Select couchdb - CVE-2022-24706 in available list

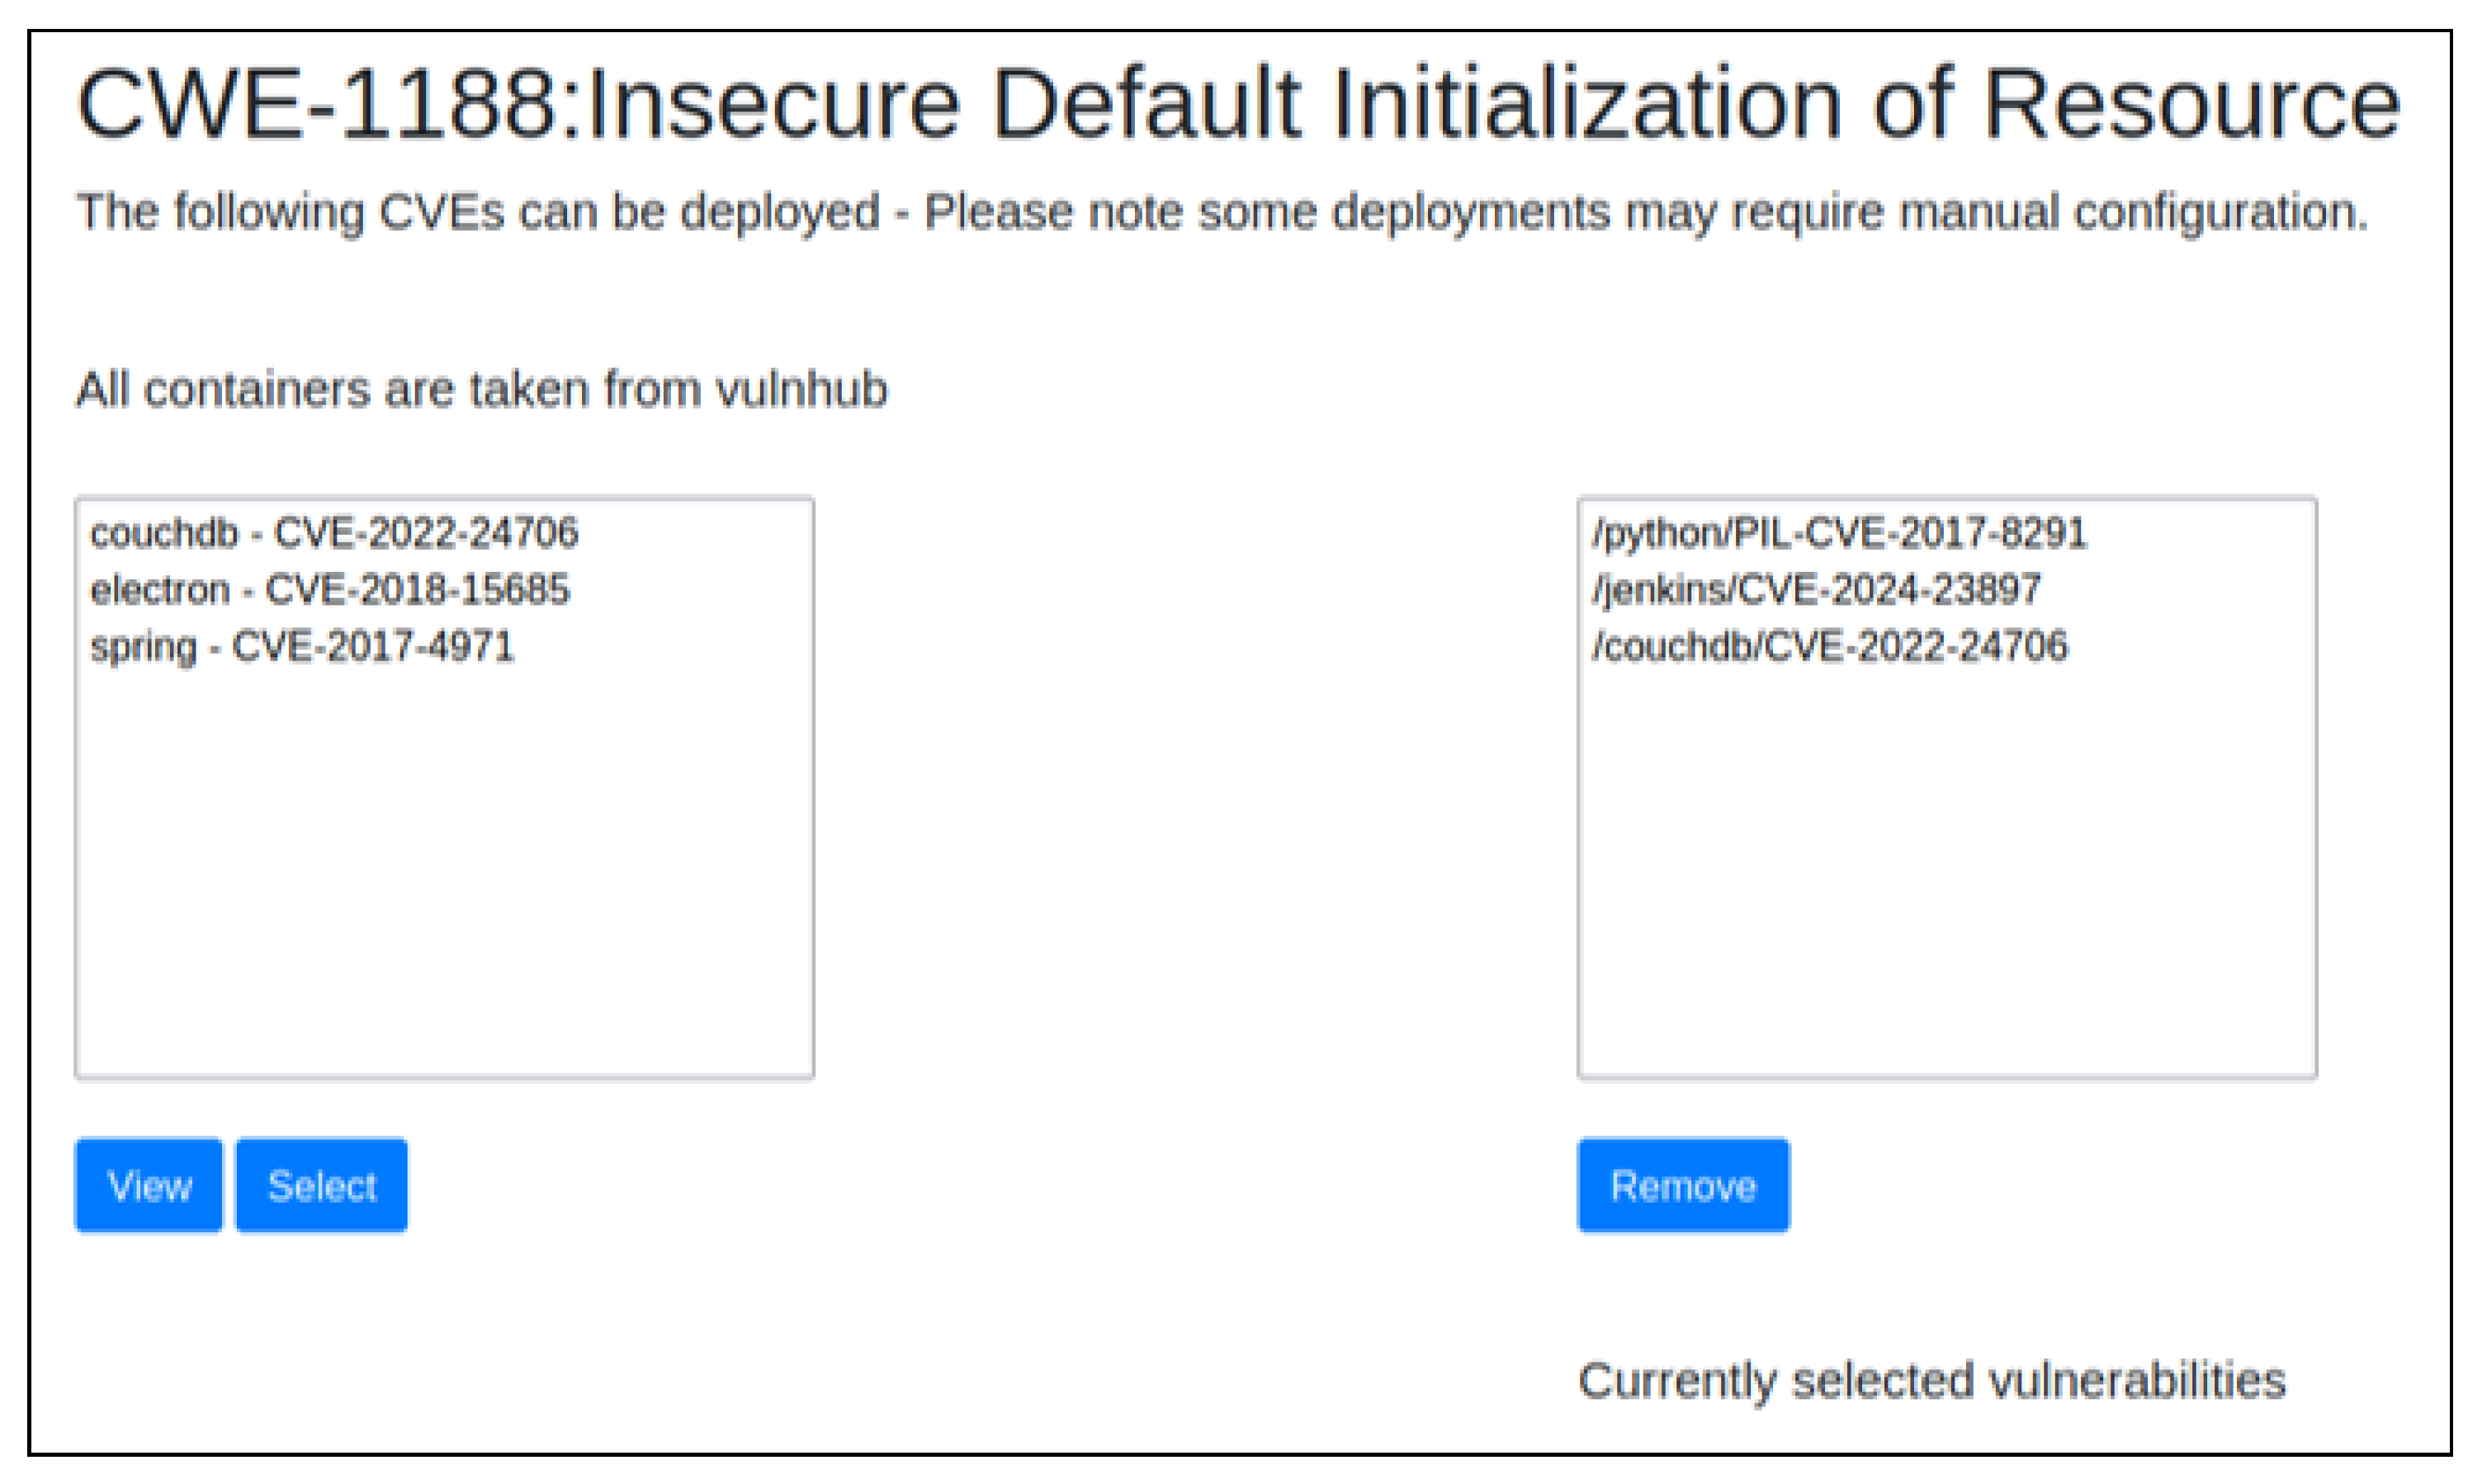pos(334,533)
